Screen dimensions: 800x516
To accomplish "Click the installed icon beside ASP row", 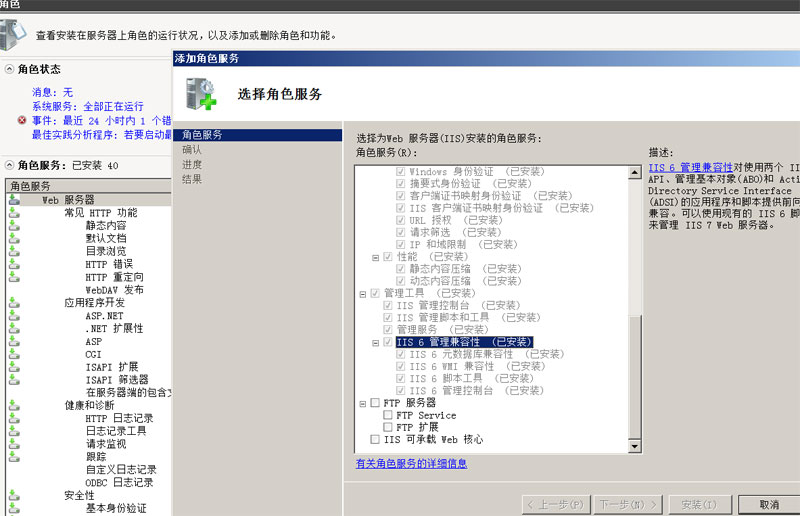I will pos(14,341).
